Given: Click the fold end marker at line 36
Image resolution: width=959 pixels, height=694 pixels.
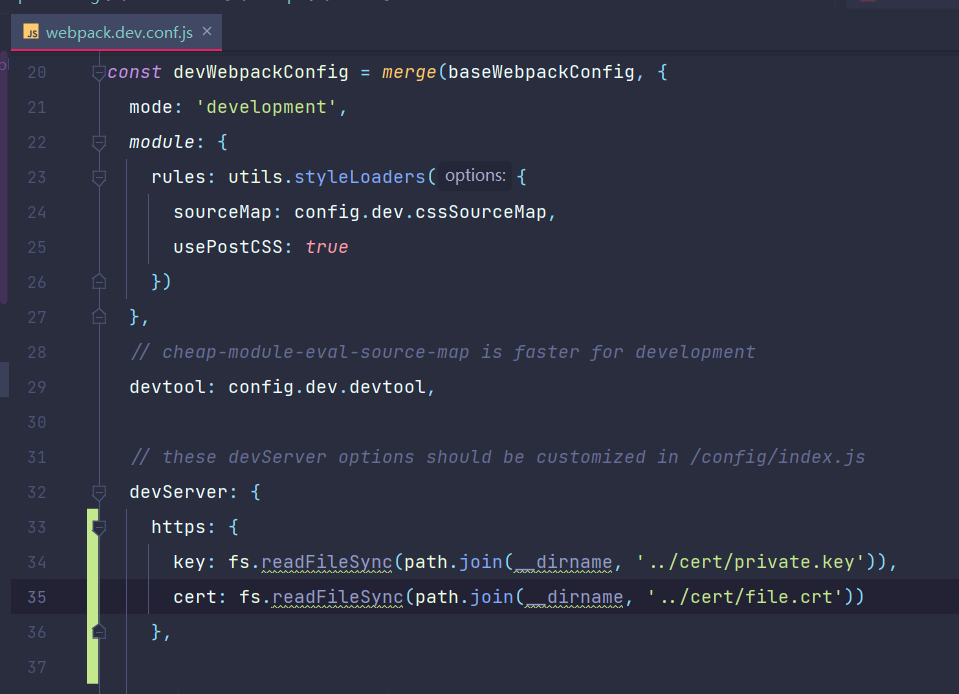Looking at the screenshot, I should pyautogui.click(x=98, y=631).
